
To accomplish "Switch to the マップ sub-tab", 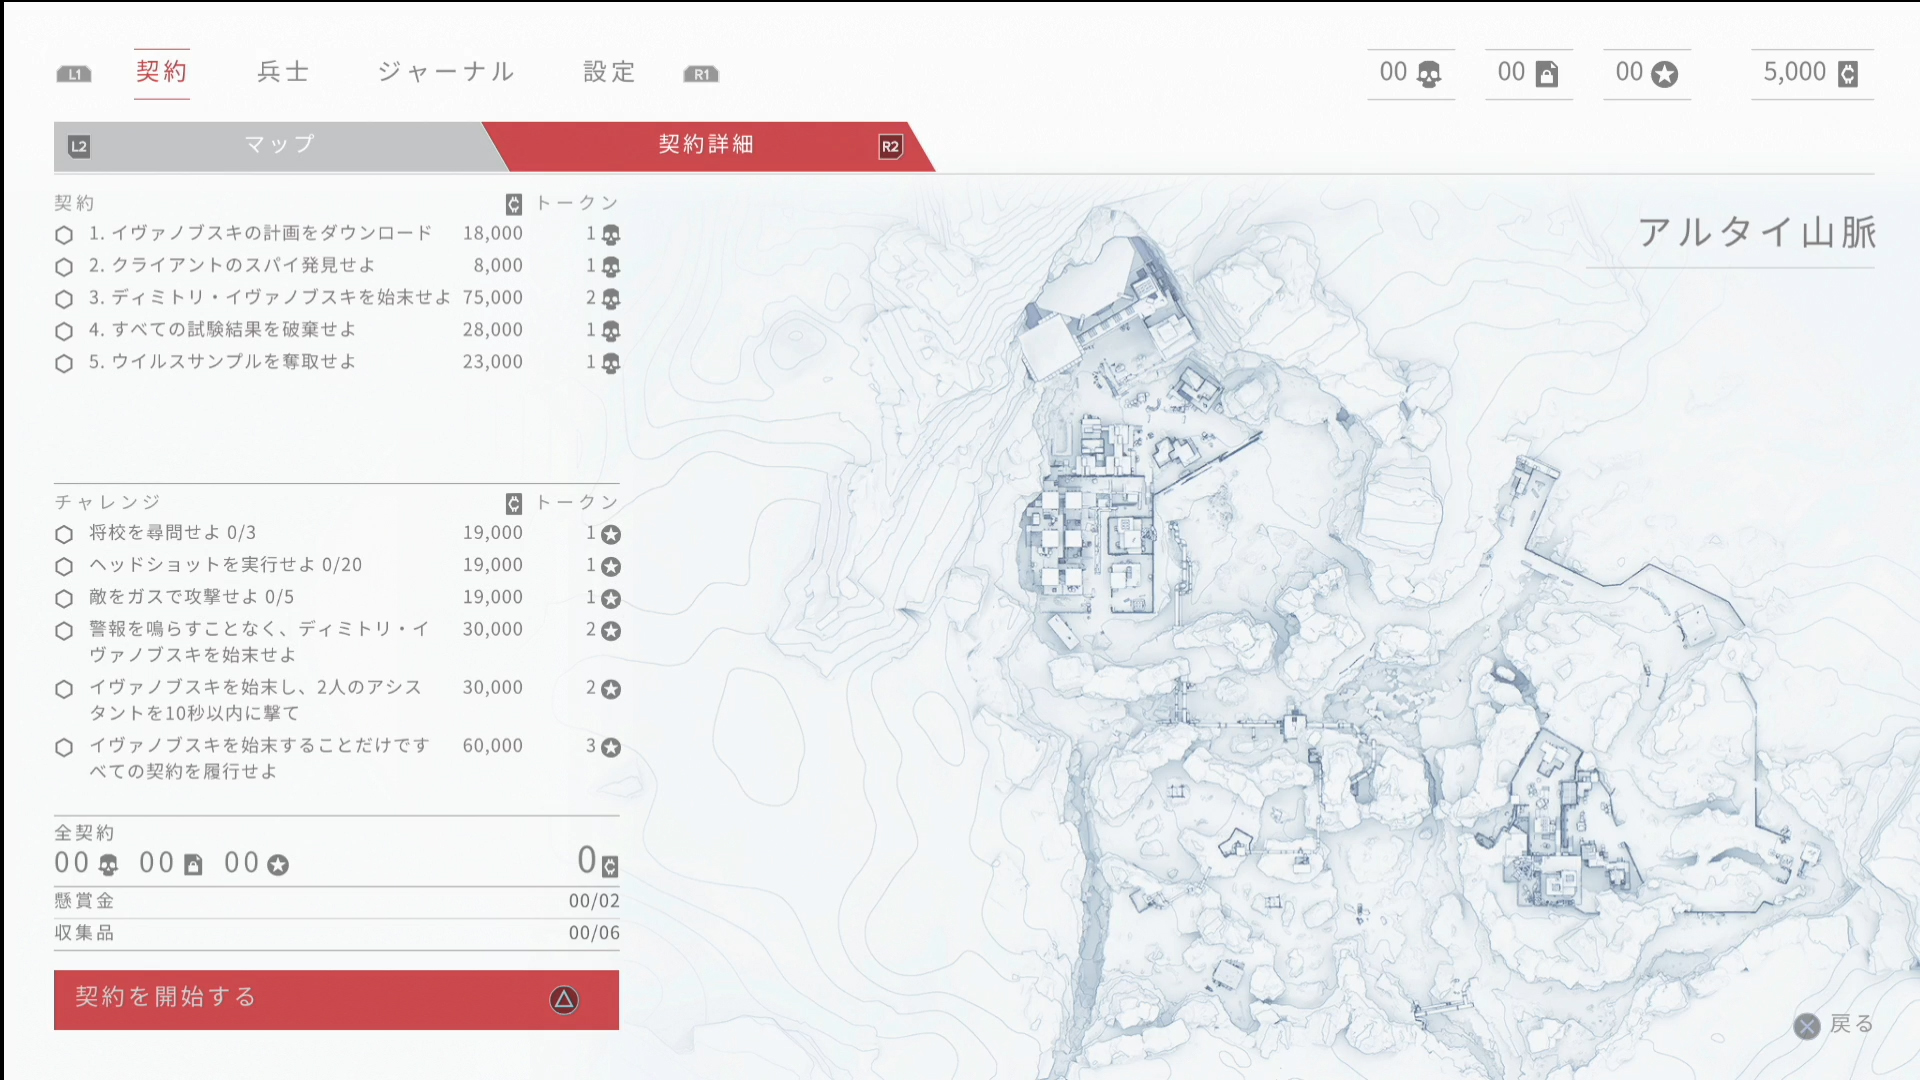I will (x=280, y=146).
